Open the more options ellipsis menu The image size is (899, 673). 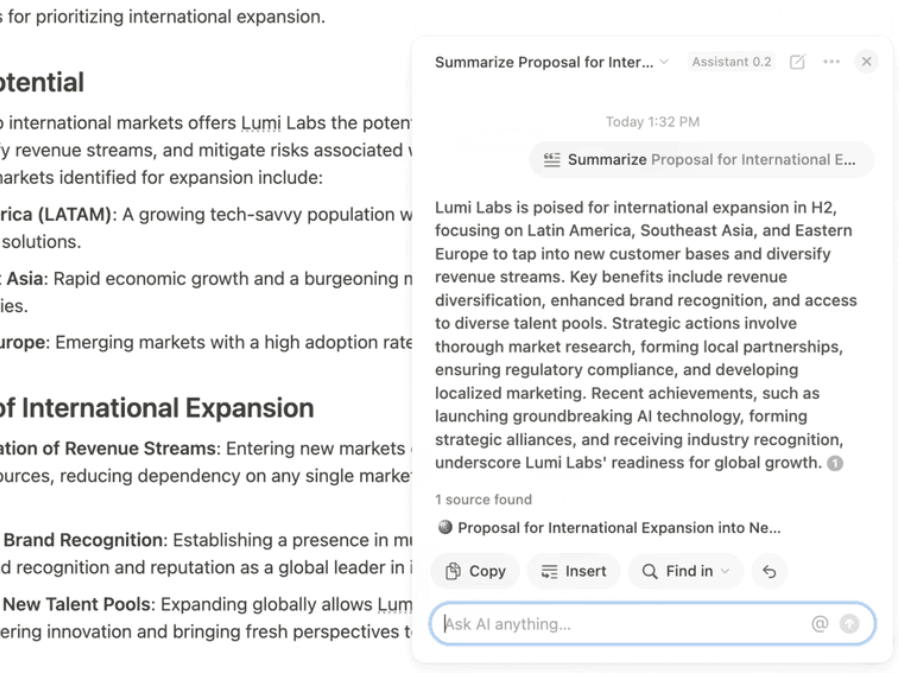(x=831, y=62)
